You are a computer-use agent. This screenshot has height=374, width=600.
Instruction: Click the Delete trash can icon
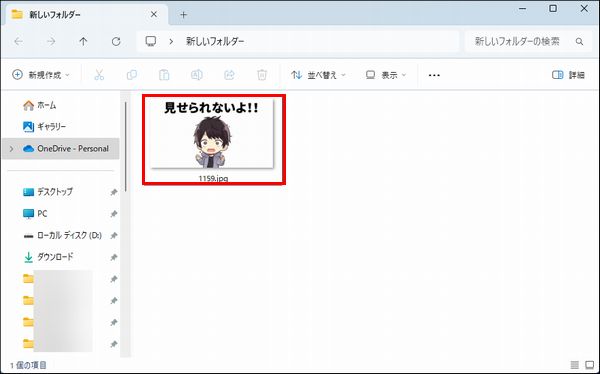click(x=262, y=75)
